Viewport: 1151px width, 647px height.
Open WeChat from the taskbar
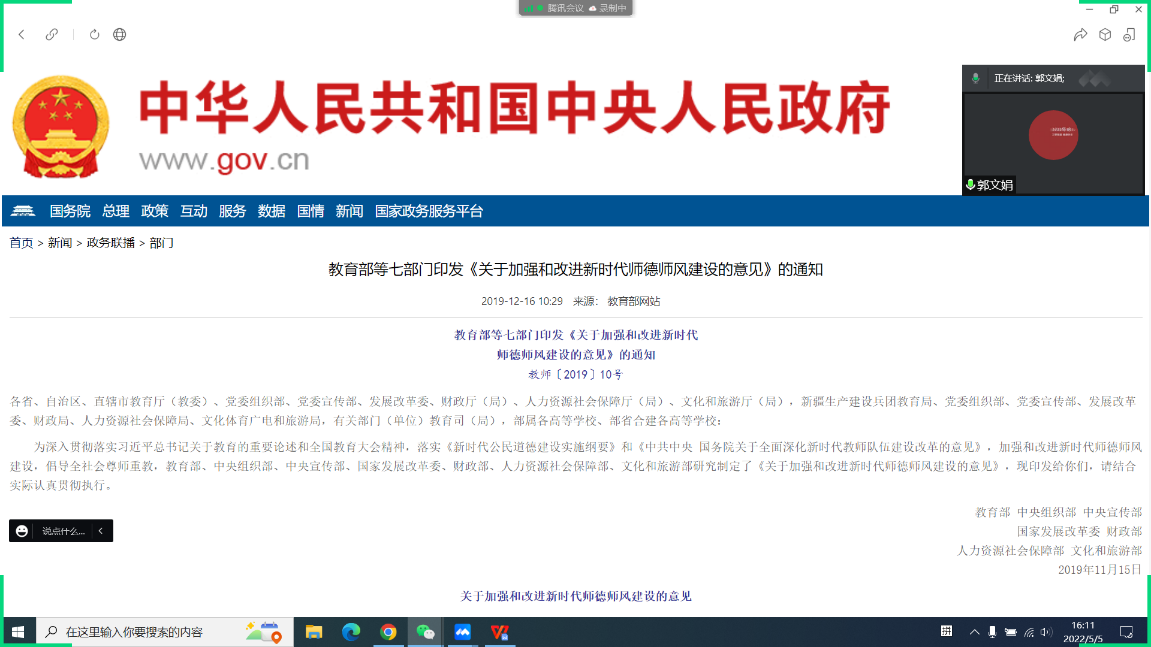pos(426,632)
